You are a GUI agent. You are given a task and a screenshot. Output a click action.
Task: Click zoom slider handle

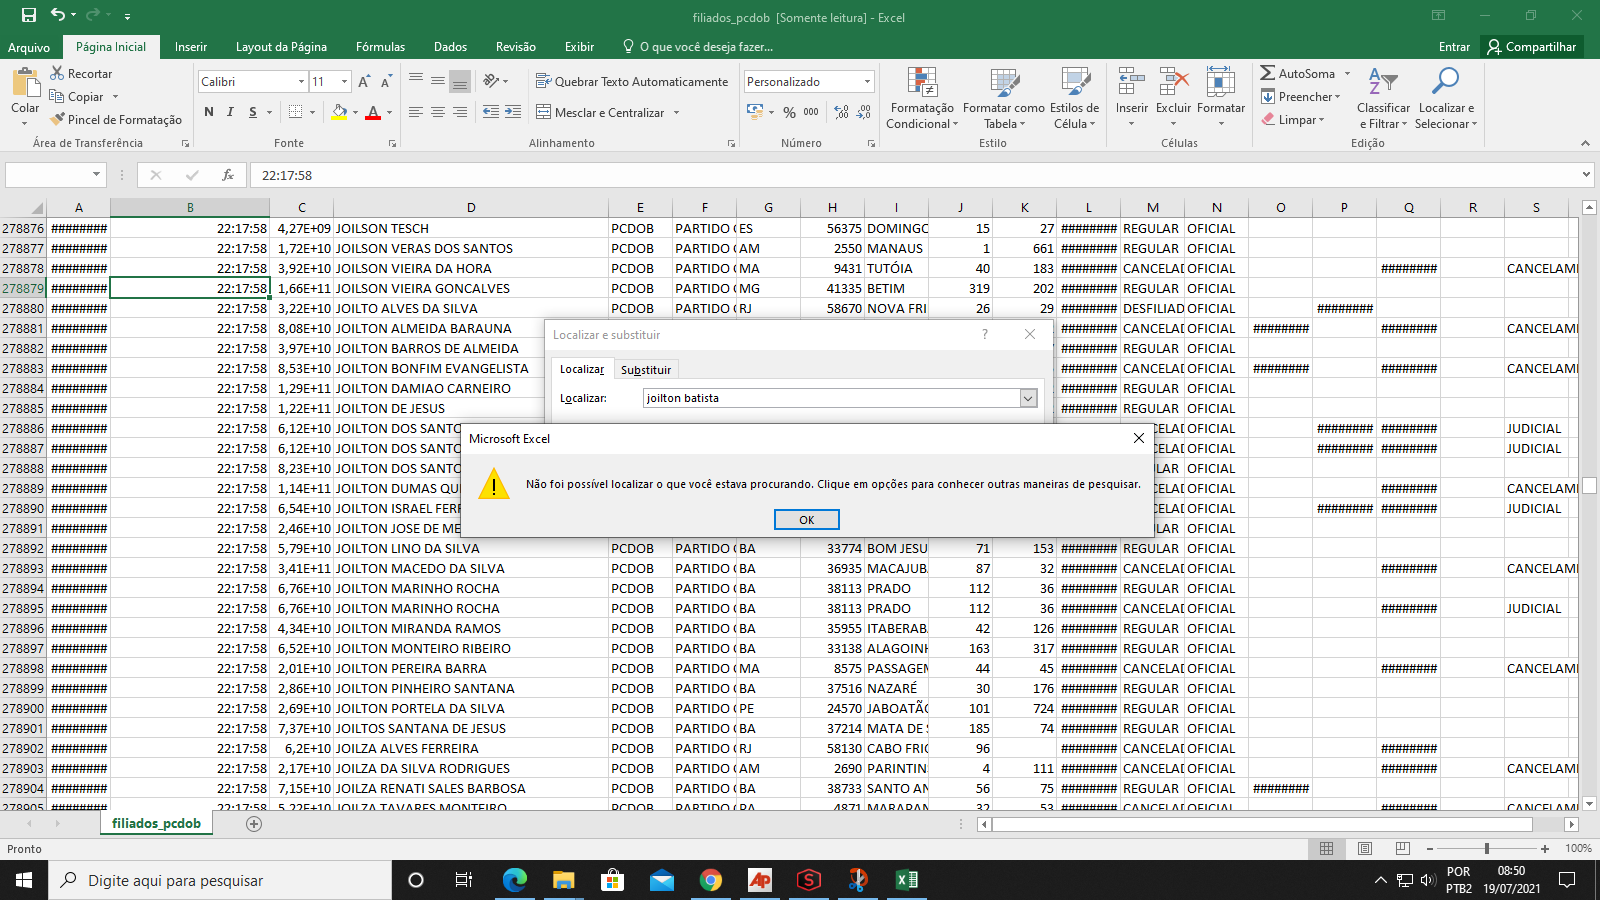pyautogui.click(x=1487, y=848)
